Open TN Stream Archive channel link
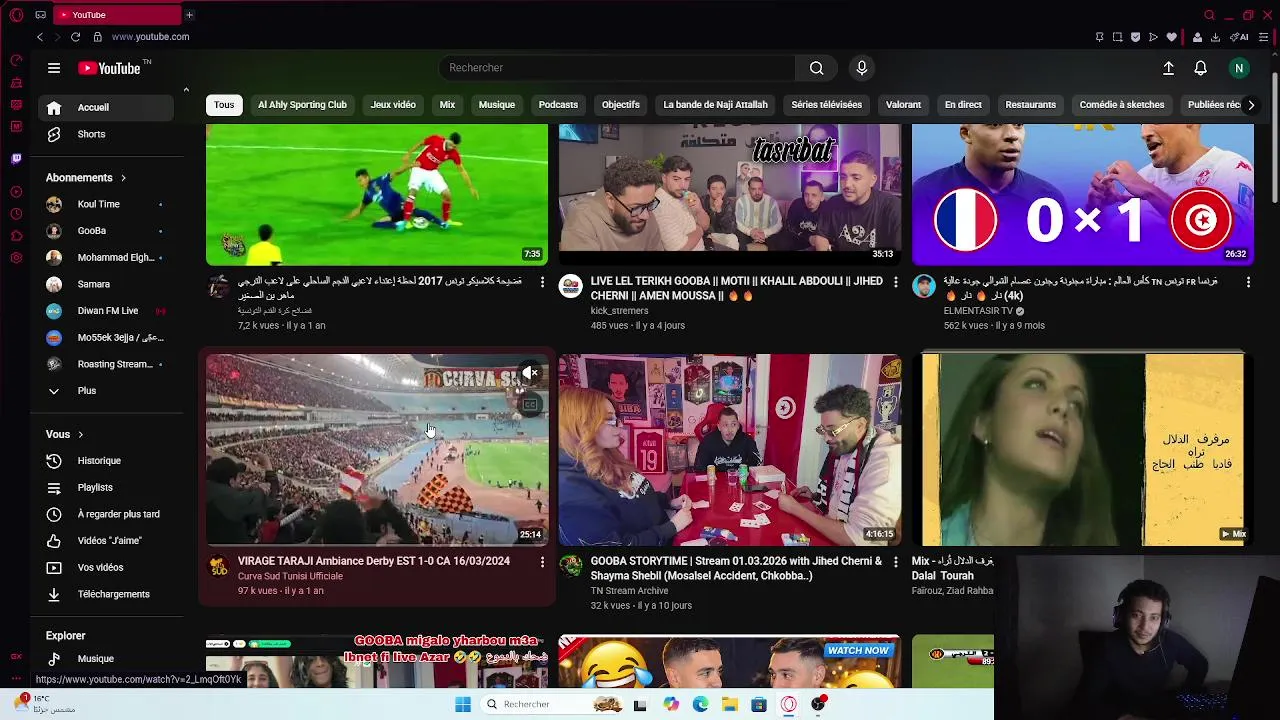The height and width of the screenshot is (720, 1280). (629, 591)
